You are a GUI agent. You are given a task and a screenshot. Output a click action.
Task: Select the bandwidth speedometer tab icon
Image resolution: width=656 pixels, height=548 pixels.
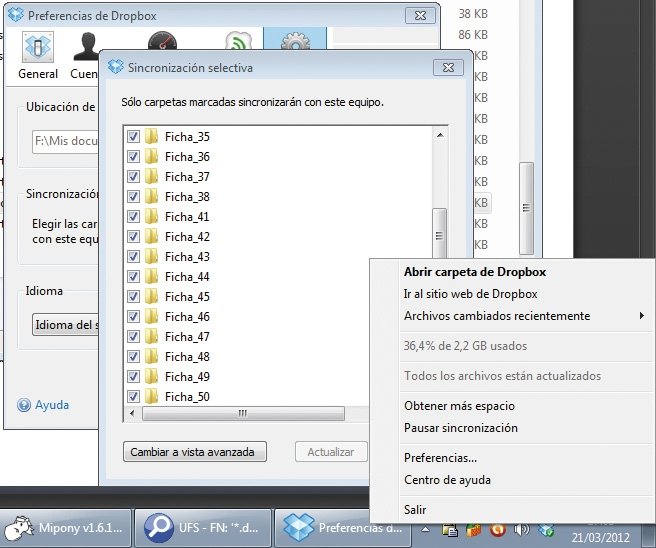tap(162, 41)
